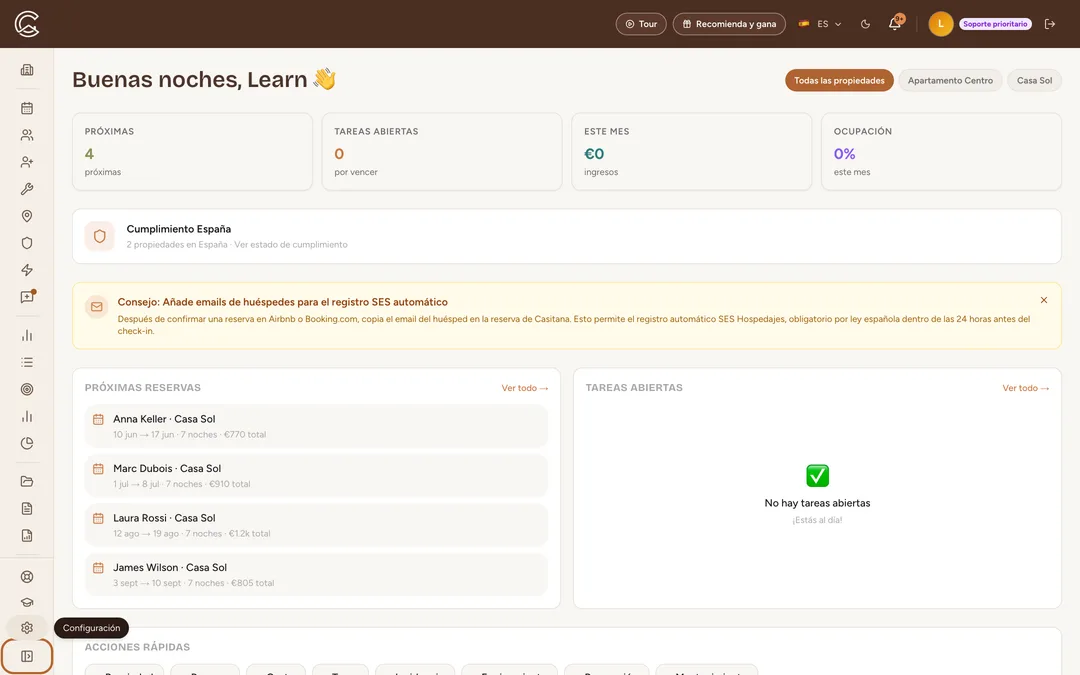The width and height of the screenshot is (1080, 675).
Task: Click the map pin icon in sidebar
Action: 27,216
